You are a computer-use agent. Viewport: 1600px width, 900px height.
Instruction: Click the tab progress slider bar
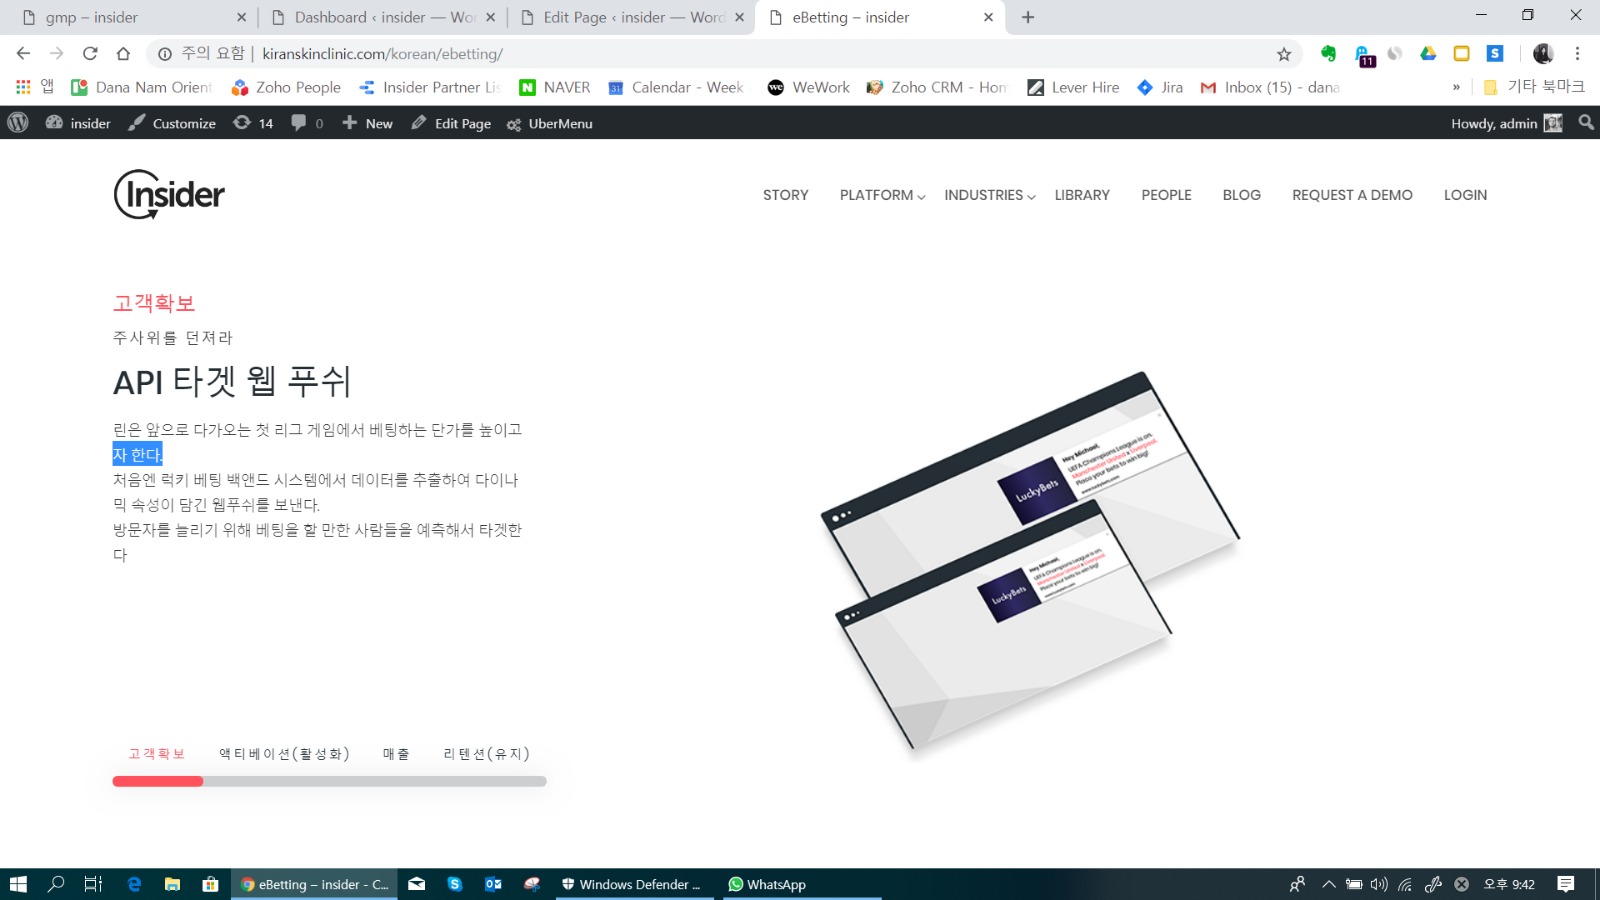point(329,781)
